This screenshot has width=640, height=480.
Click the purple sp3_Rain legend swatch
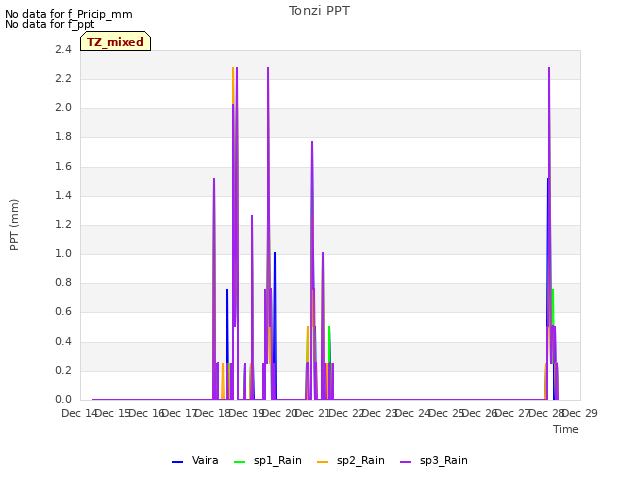[406, 462]
